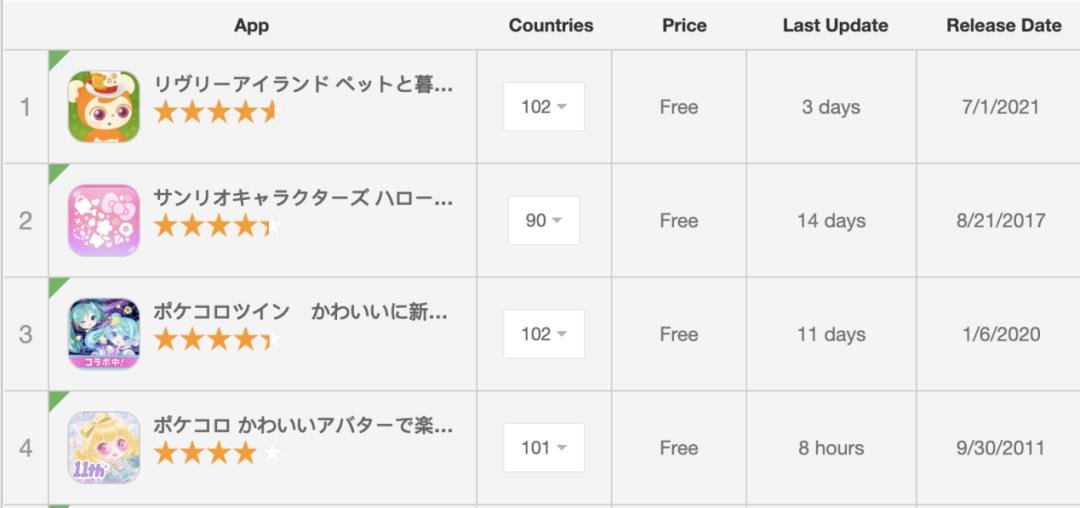Open the ポケコロツイン app title link
Screen dimensions: 1080x508
point(303,312)
